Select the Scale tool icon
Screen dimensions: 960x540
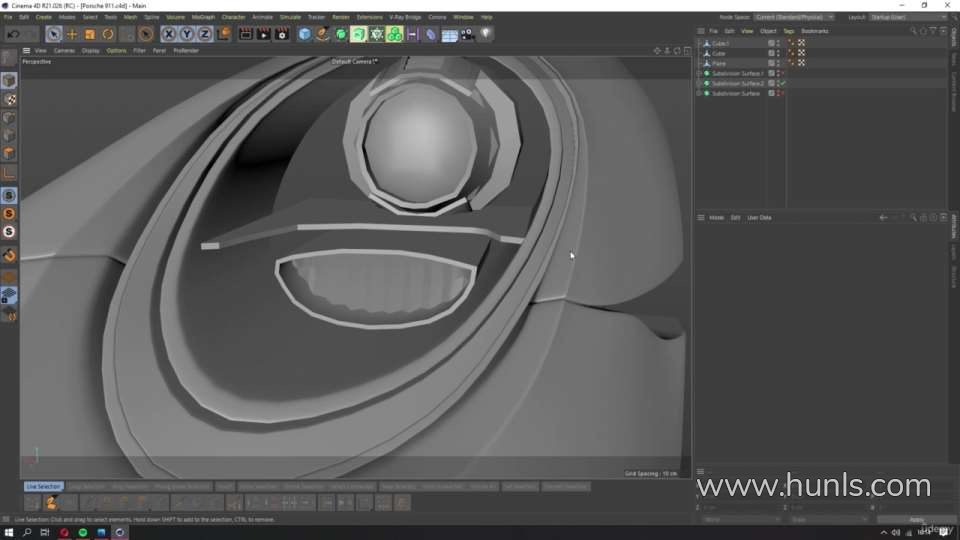point(90,34)
